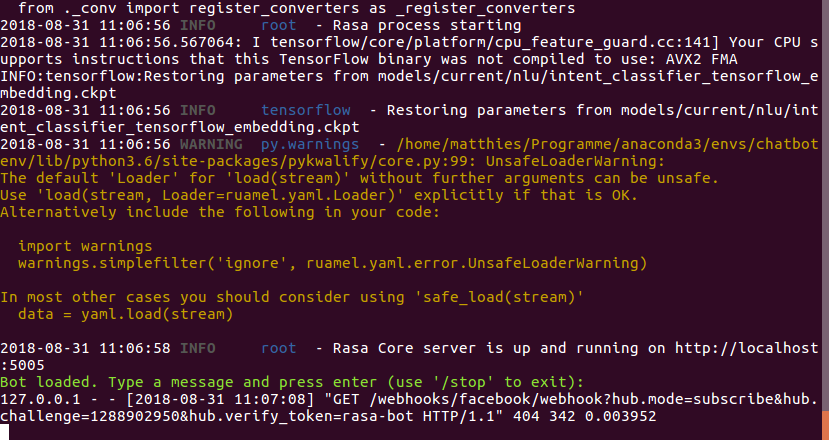The width and height of the screenshot is (829, 440).
Task: Click the '0.003952' response time value
Action: coord(620,416)
